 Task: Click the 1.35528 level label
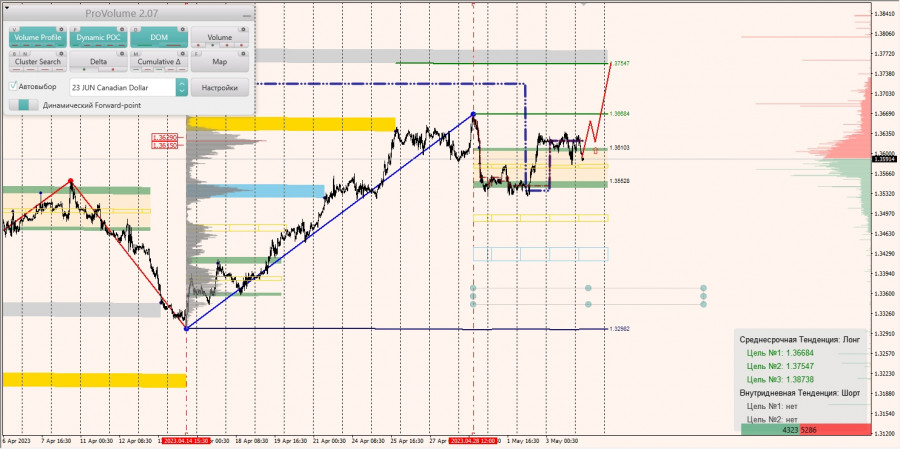(619, 181)
